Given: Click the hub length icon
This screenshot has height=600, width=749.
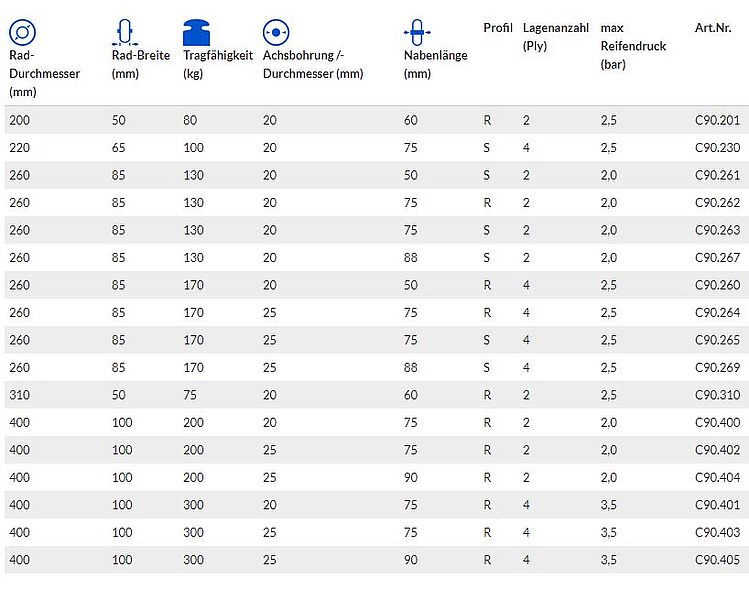Looking at the screenshot, I should coord(417,32).
